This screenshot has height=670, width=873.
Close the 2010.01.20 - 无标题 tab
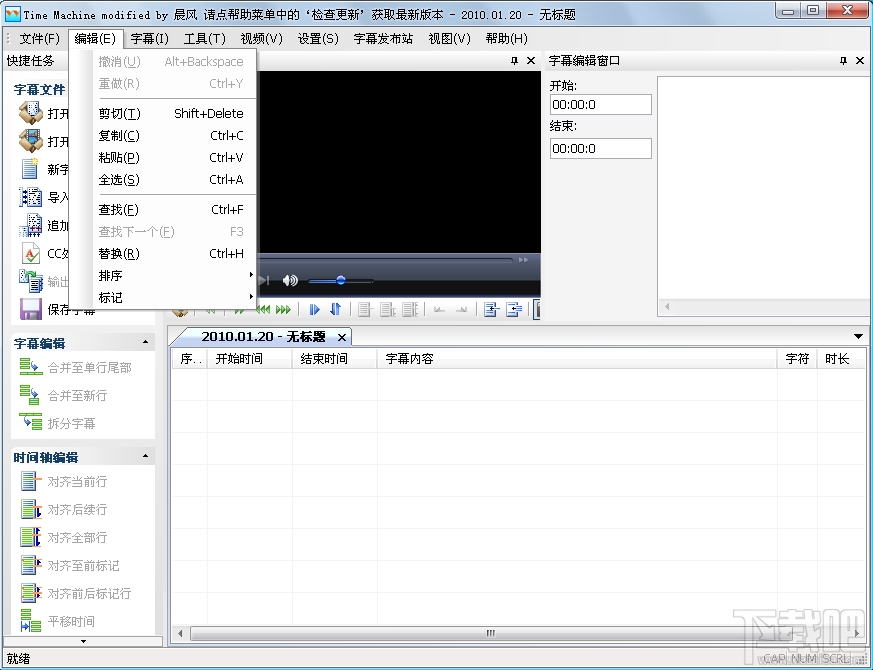[x=342, y=337]
